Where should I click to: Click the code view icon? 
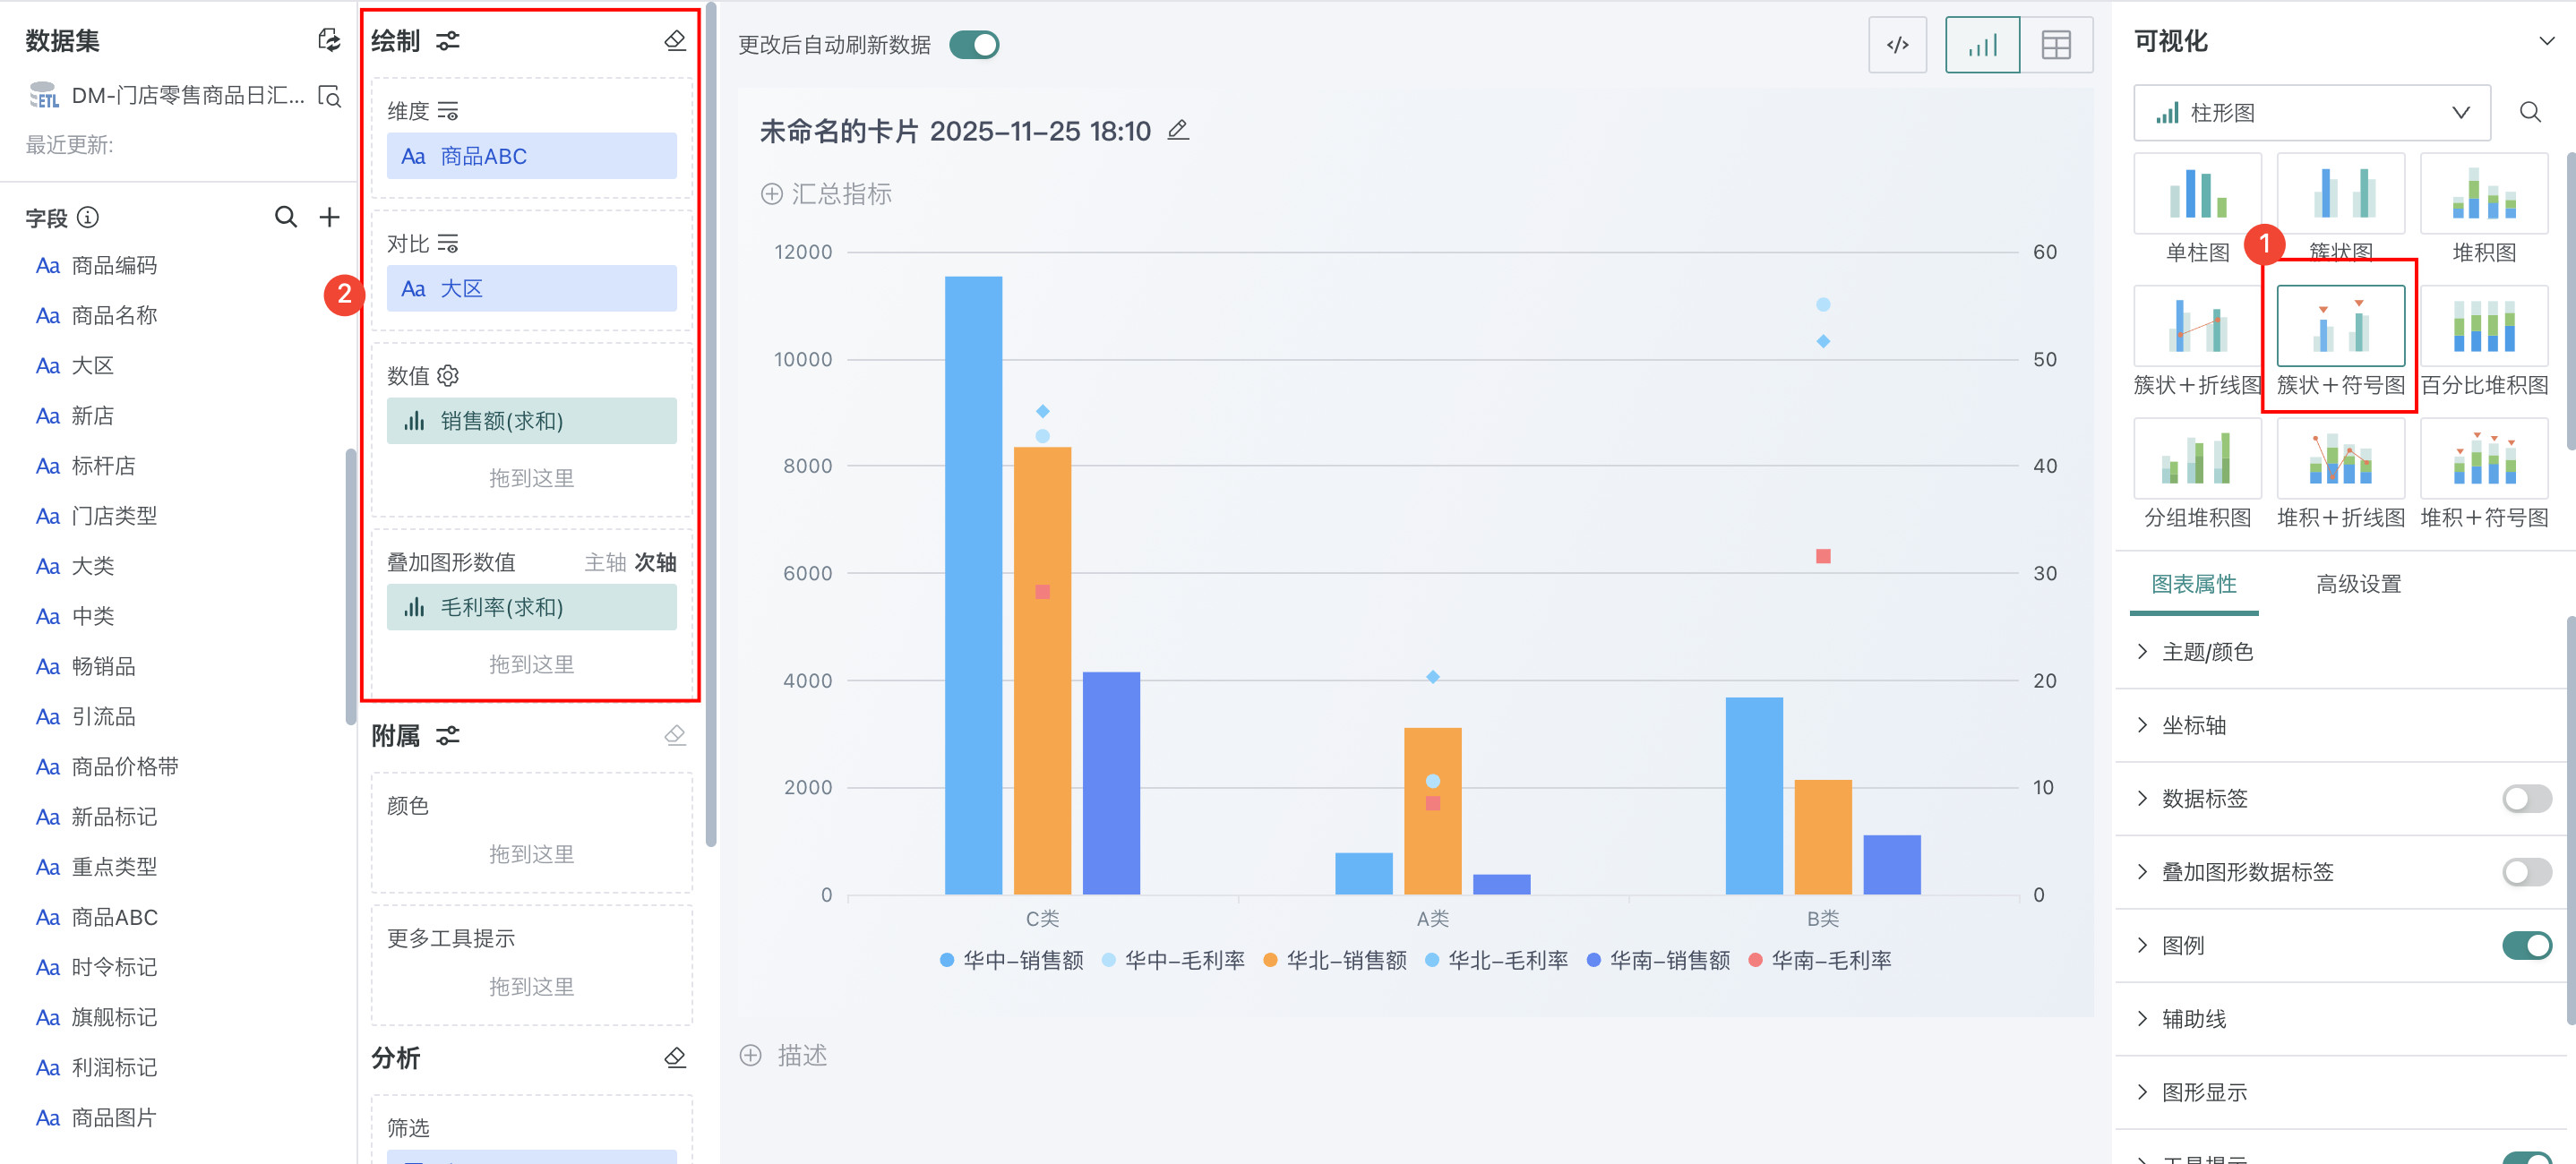1896,45
